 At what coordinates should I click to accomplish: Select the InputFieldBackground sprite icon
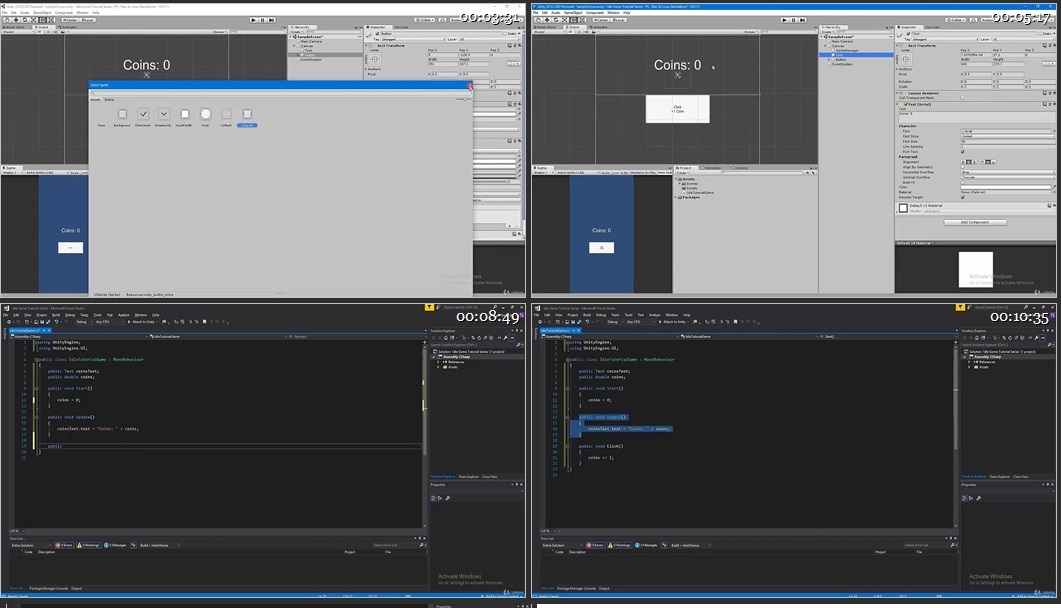pyautogui.click(x=184, y=115)
